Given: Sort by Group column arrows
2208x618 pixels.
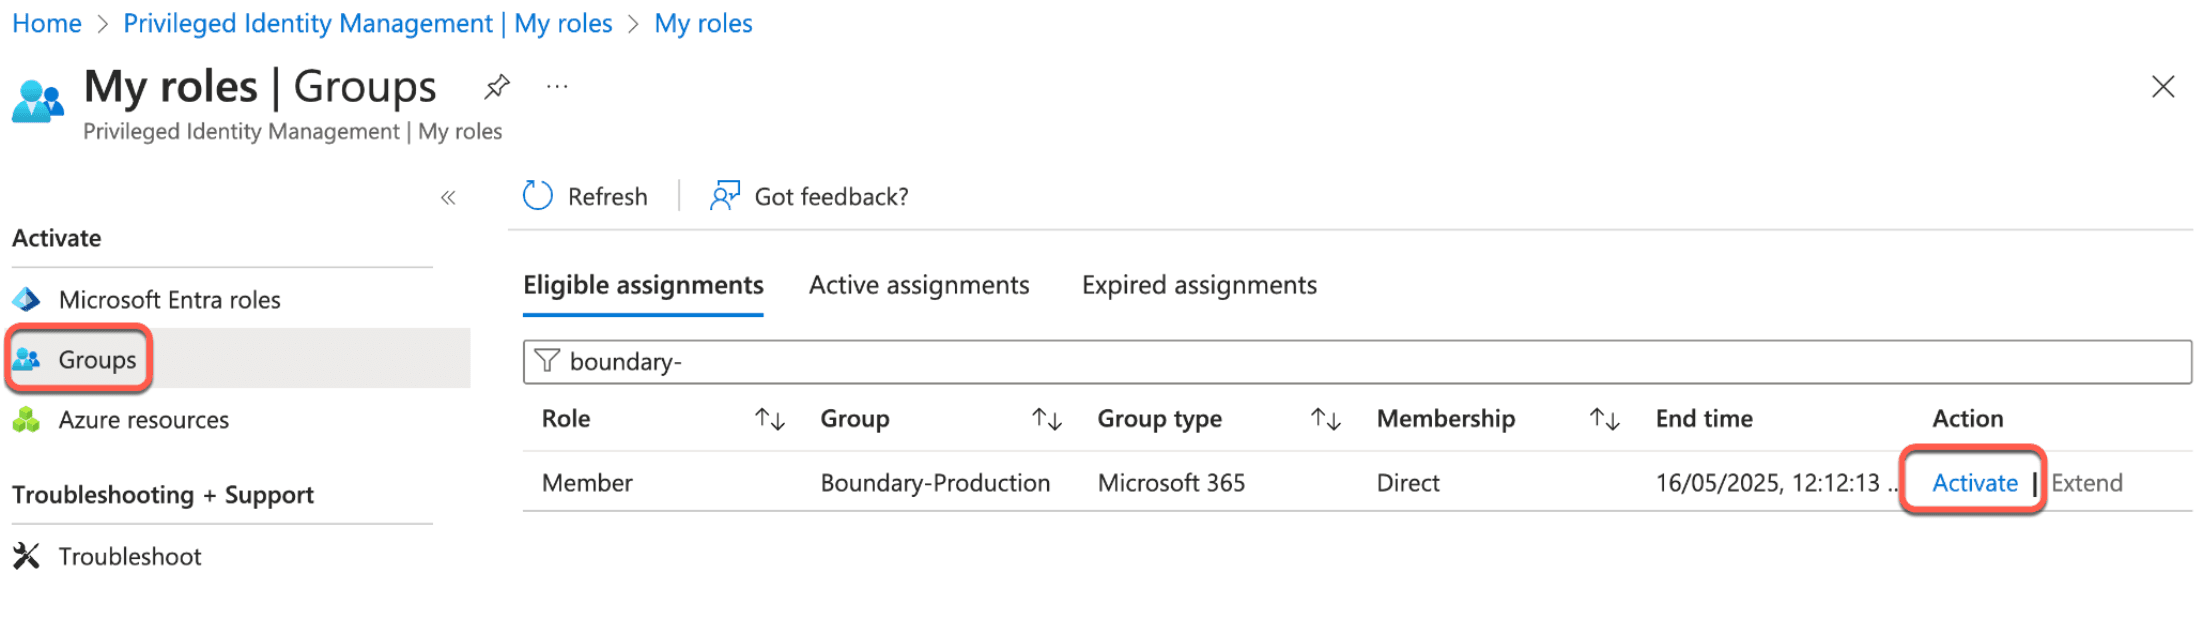Looking at the screenshot, I should tap(1047, 419).
